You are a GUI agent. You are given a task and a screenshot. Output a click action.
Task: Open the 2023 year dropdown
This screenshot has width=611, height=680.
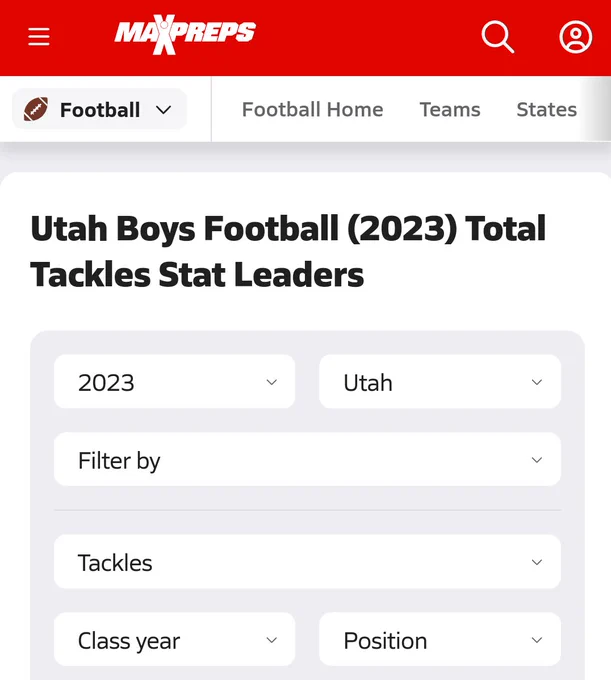point(174,382)
